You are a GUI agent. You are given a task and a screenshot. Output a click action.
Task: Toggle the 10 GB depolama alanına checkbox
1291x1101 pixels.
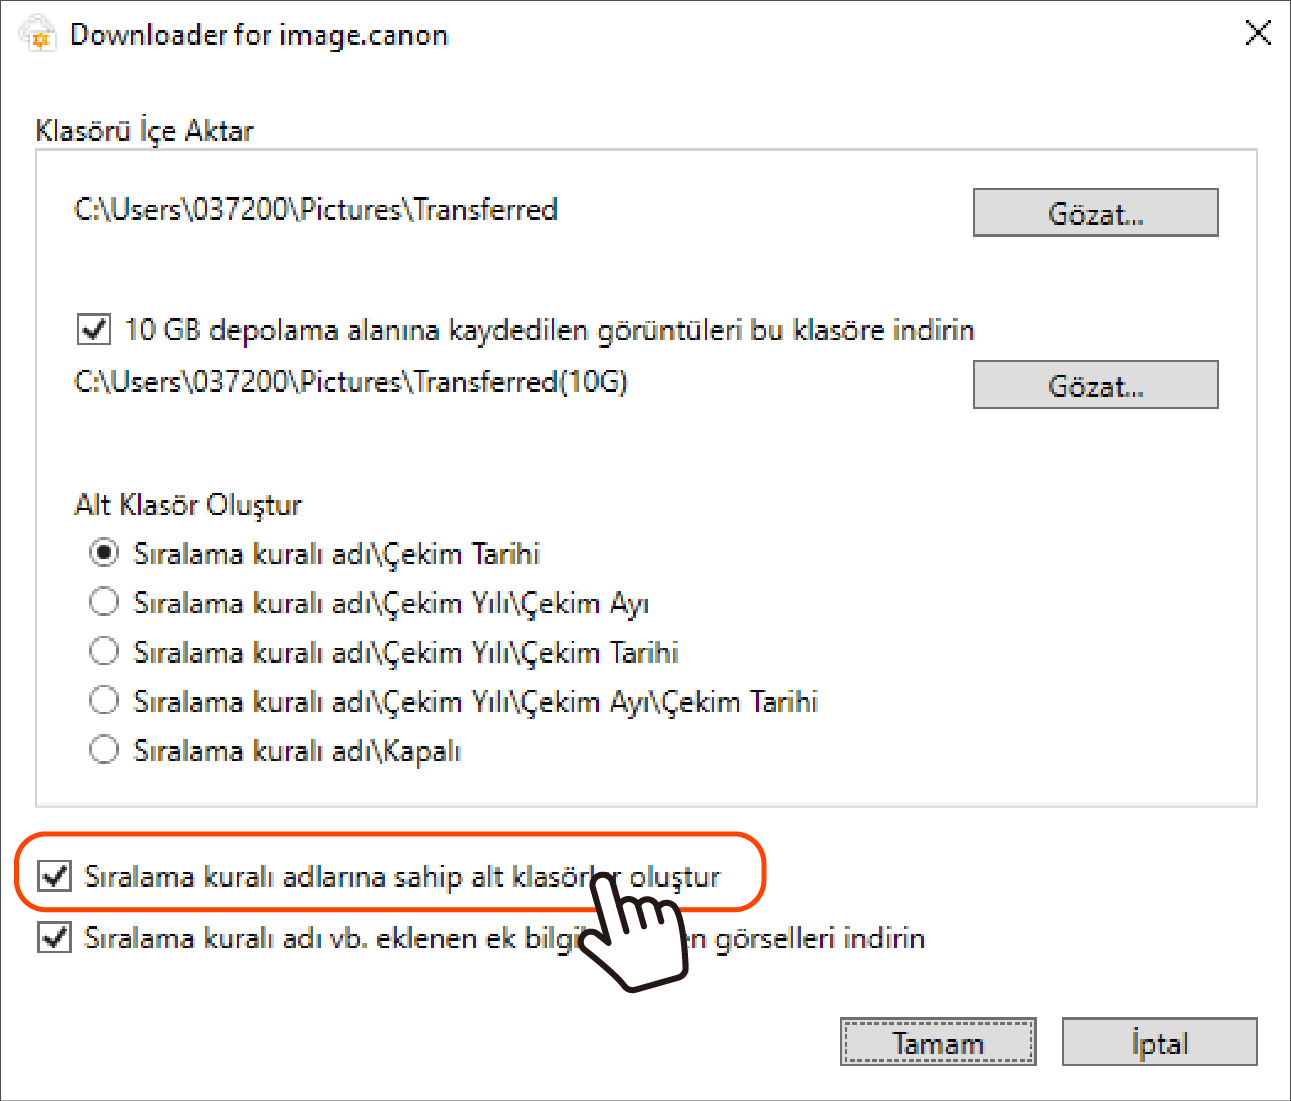click(x=94, y=328)
